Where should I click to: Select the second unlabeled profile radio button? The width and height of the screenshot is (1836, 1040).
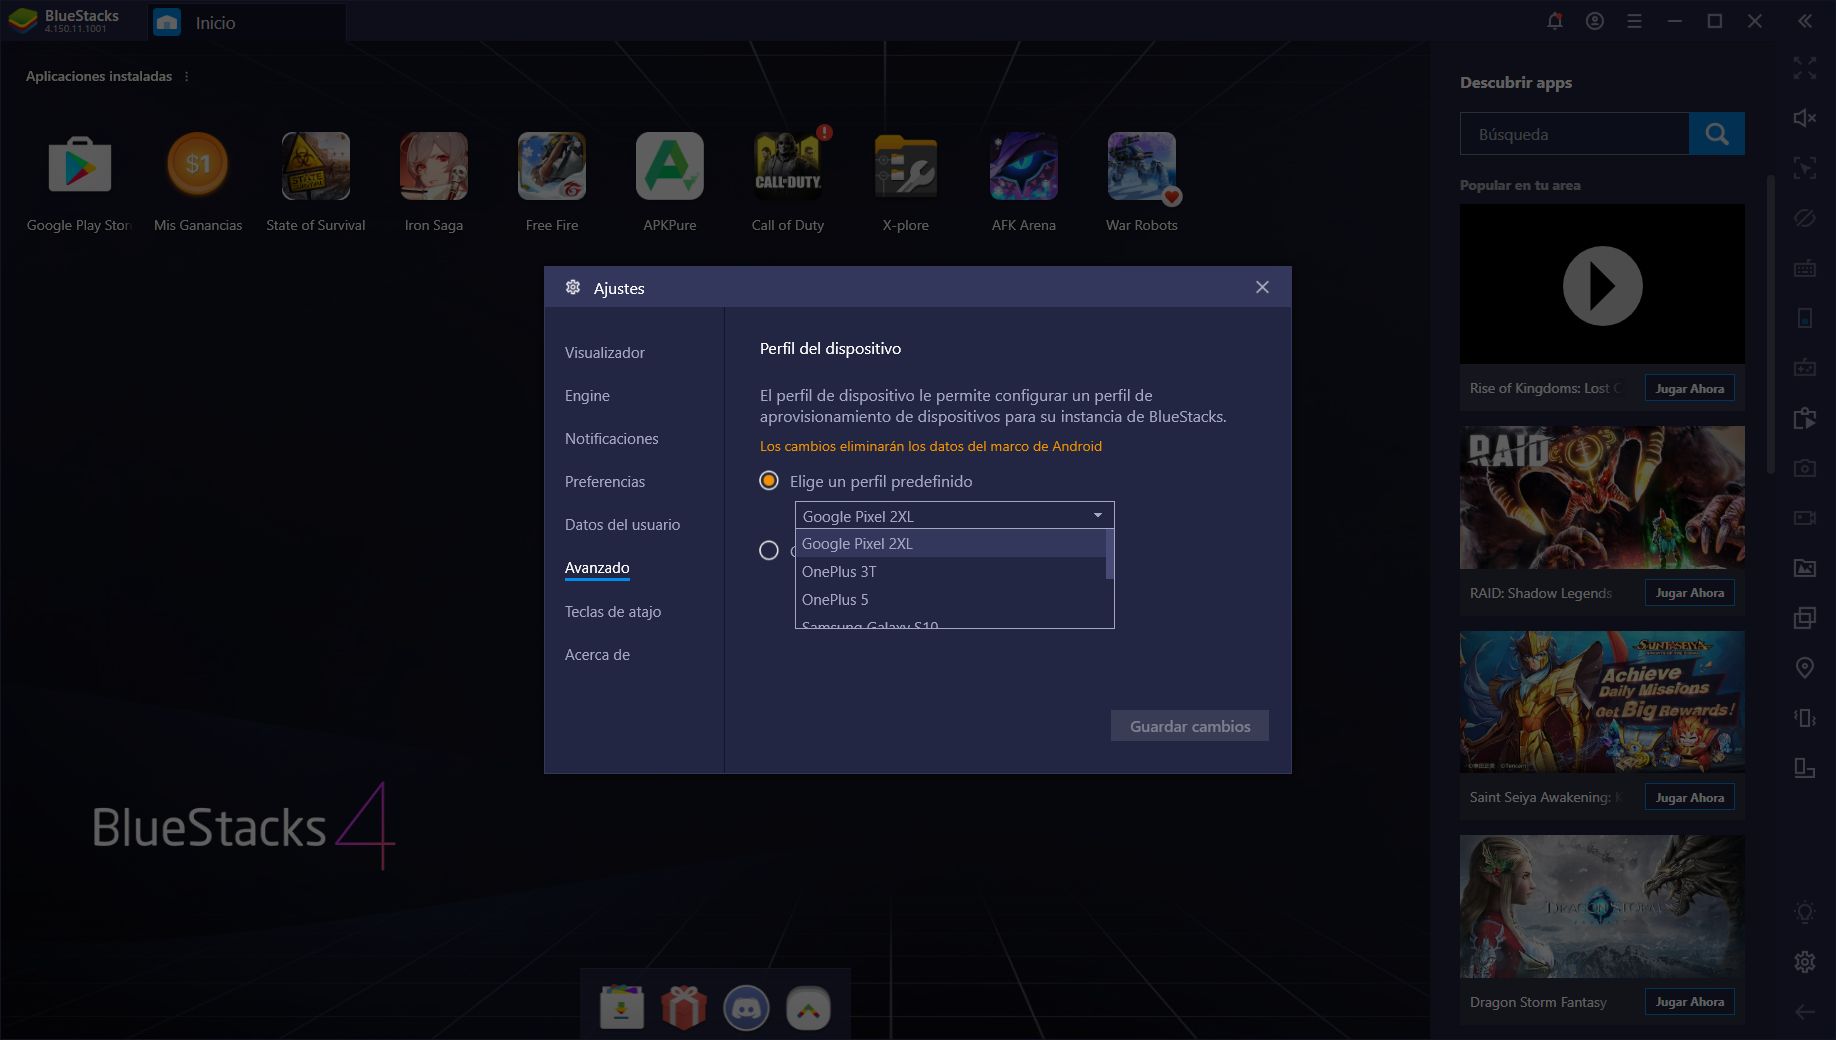click(769, 550)
